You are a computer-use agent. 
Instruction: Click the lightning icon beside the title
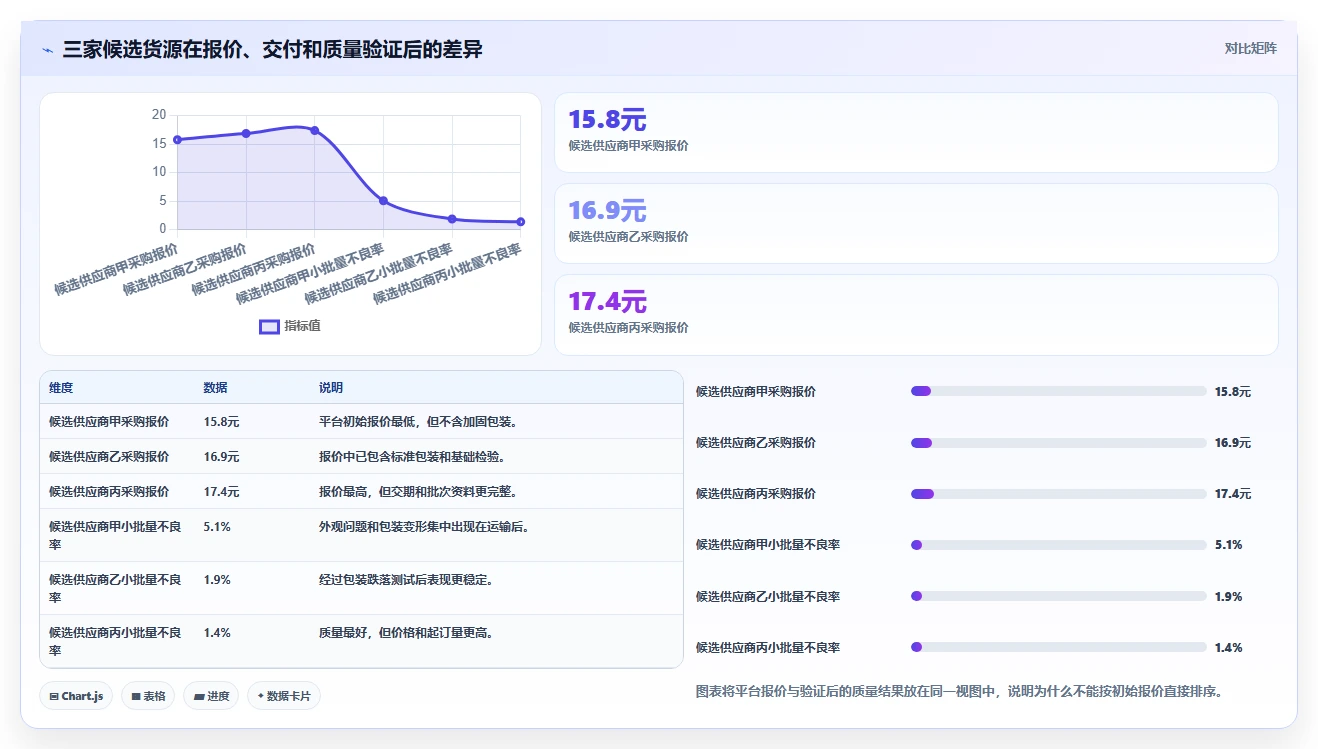(x=48, y=49)
